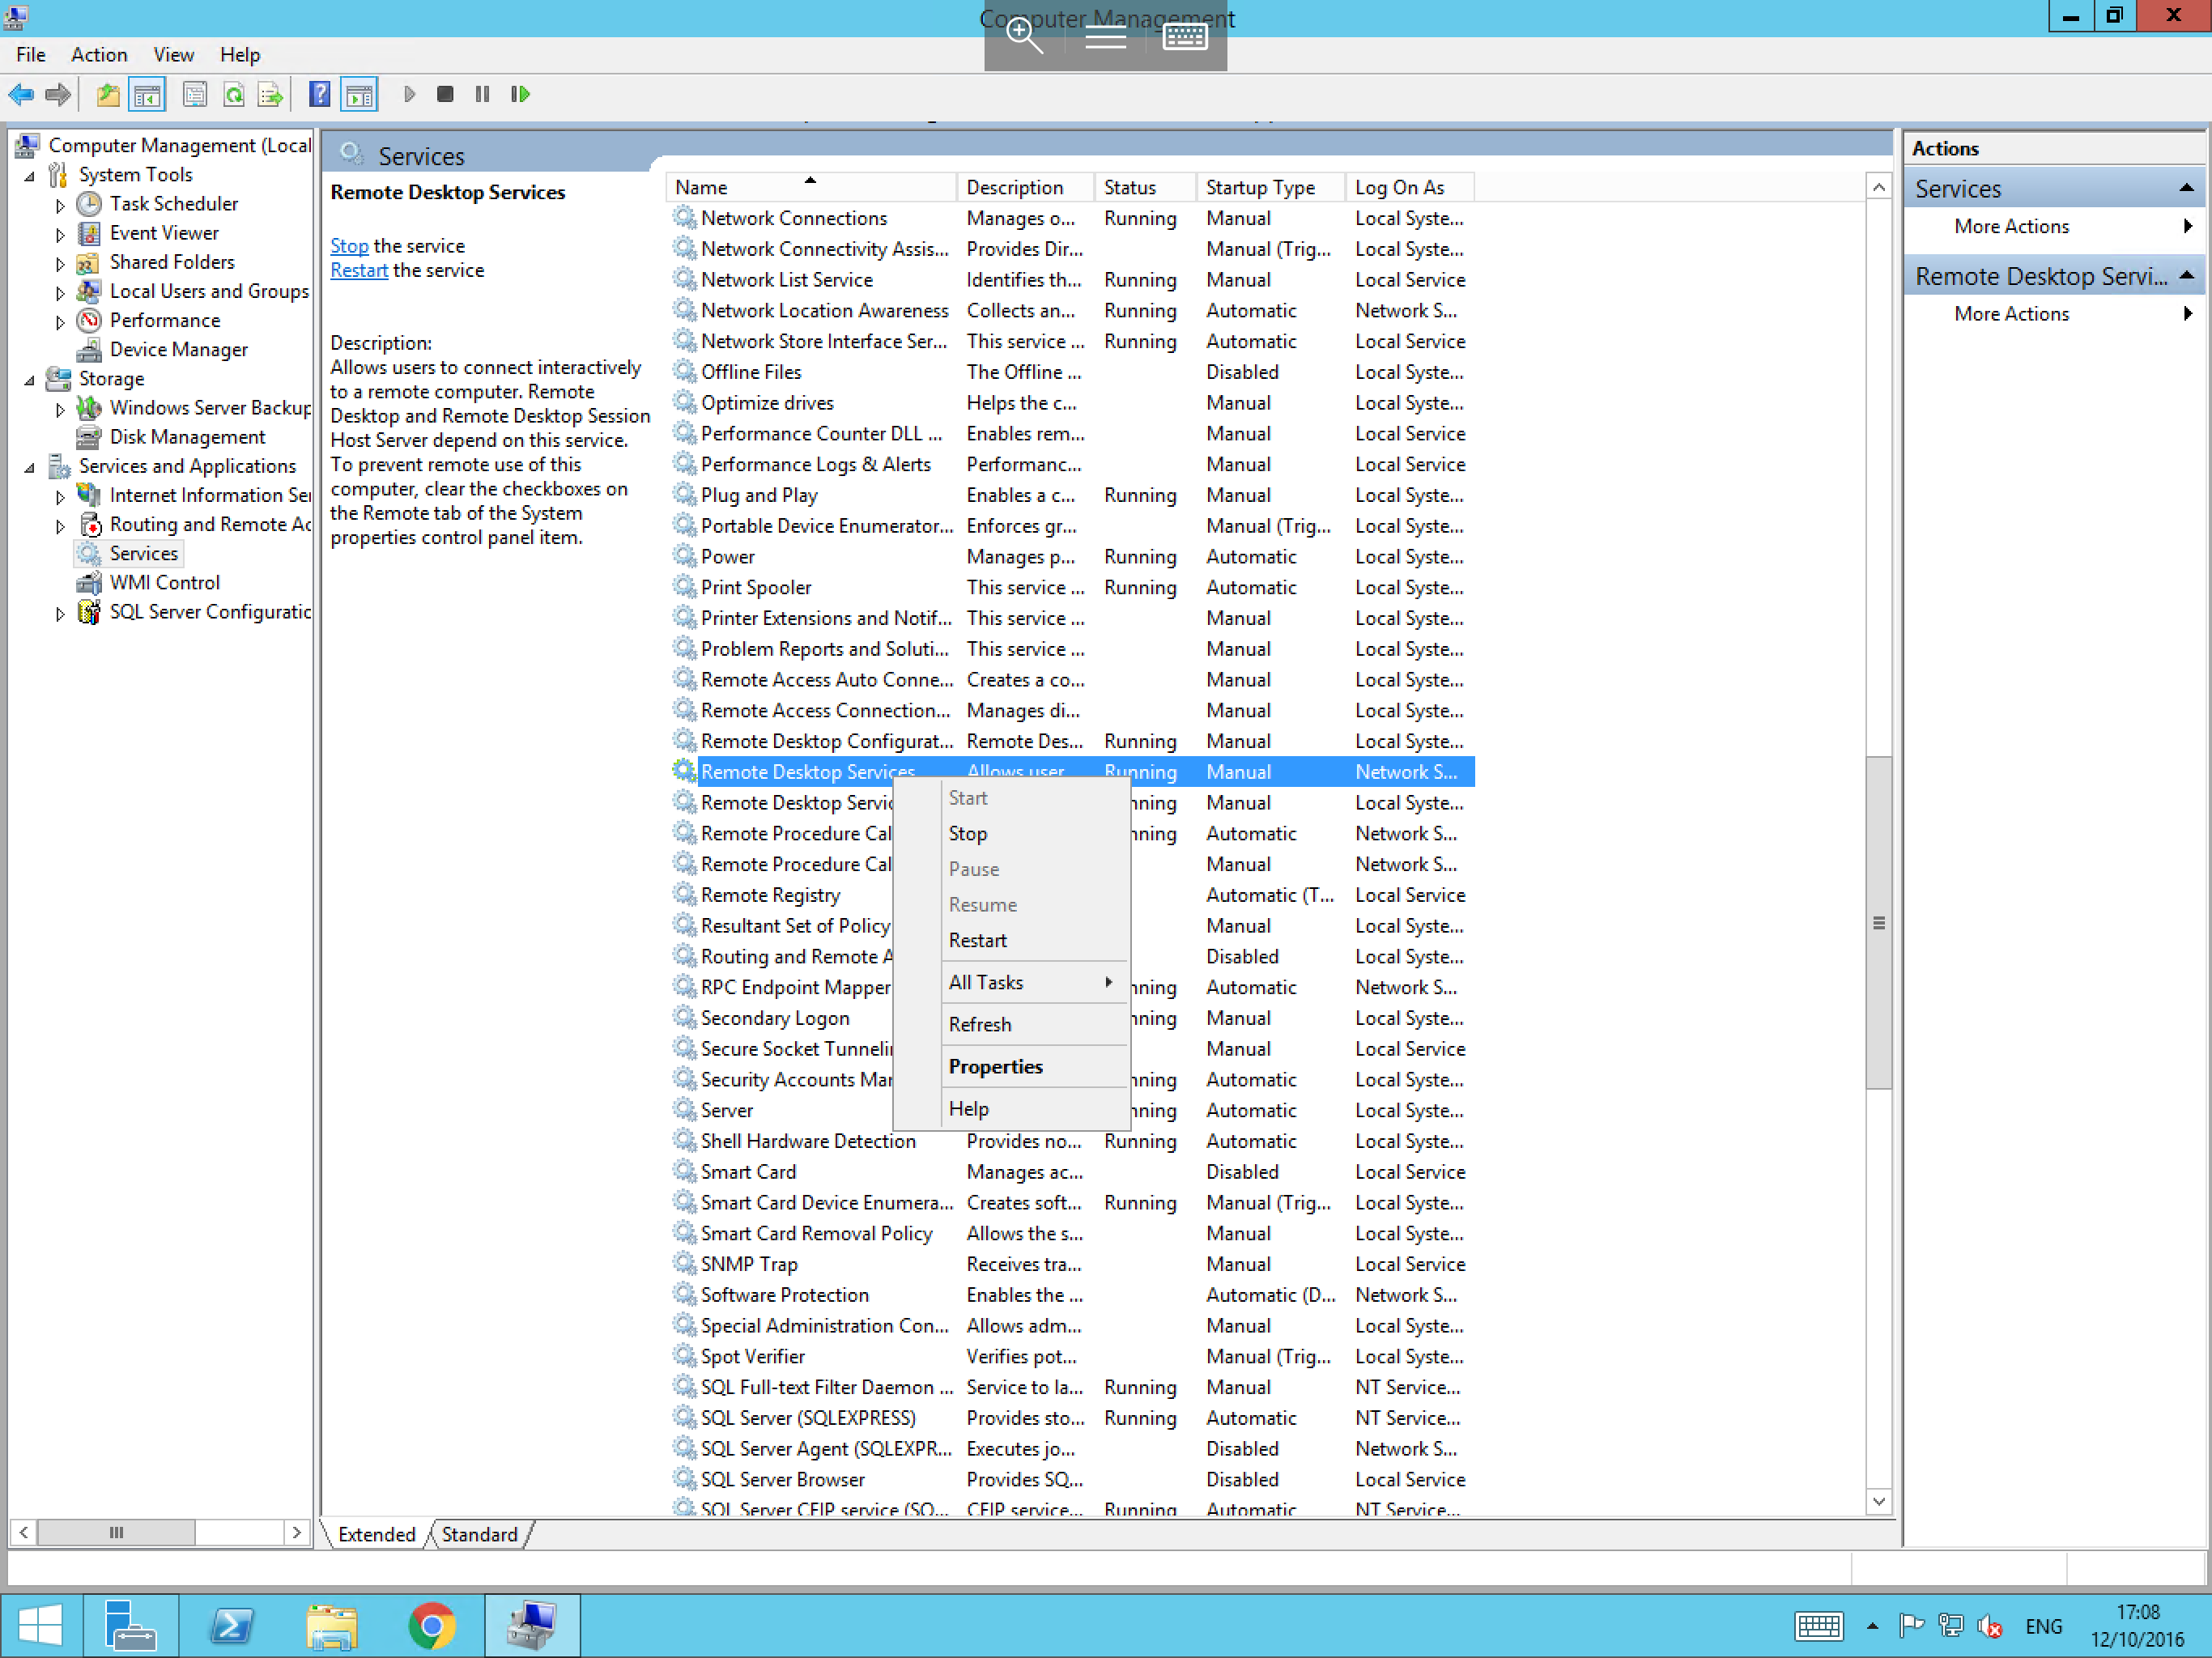Open More Actions under Services

point(2053,226)
